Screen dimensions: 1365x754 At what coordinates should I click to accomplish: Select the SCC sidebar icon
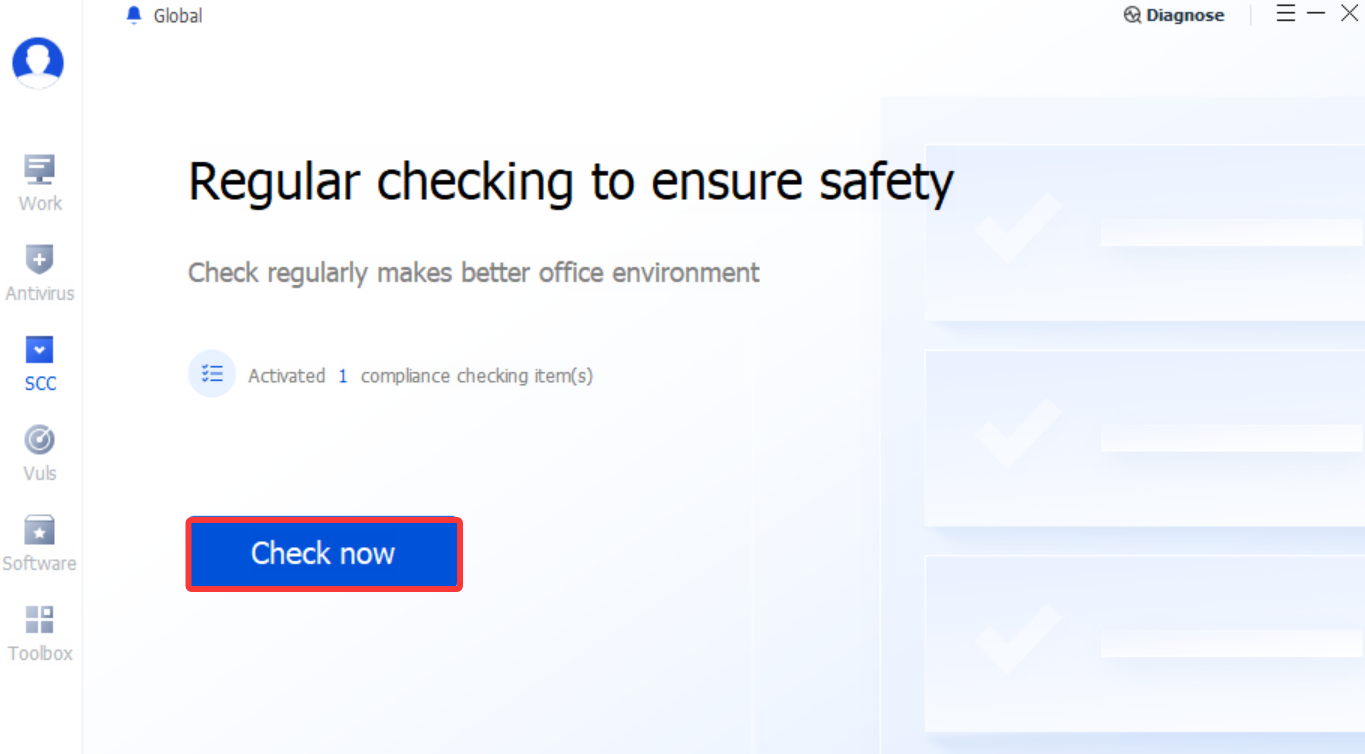40,349
